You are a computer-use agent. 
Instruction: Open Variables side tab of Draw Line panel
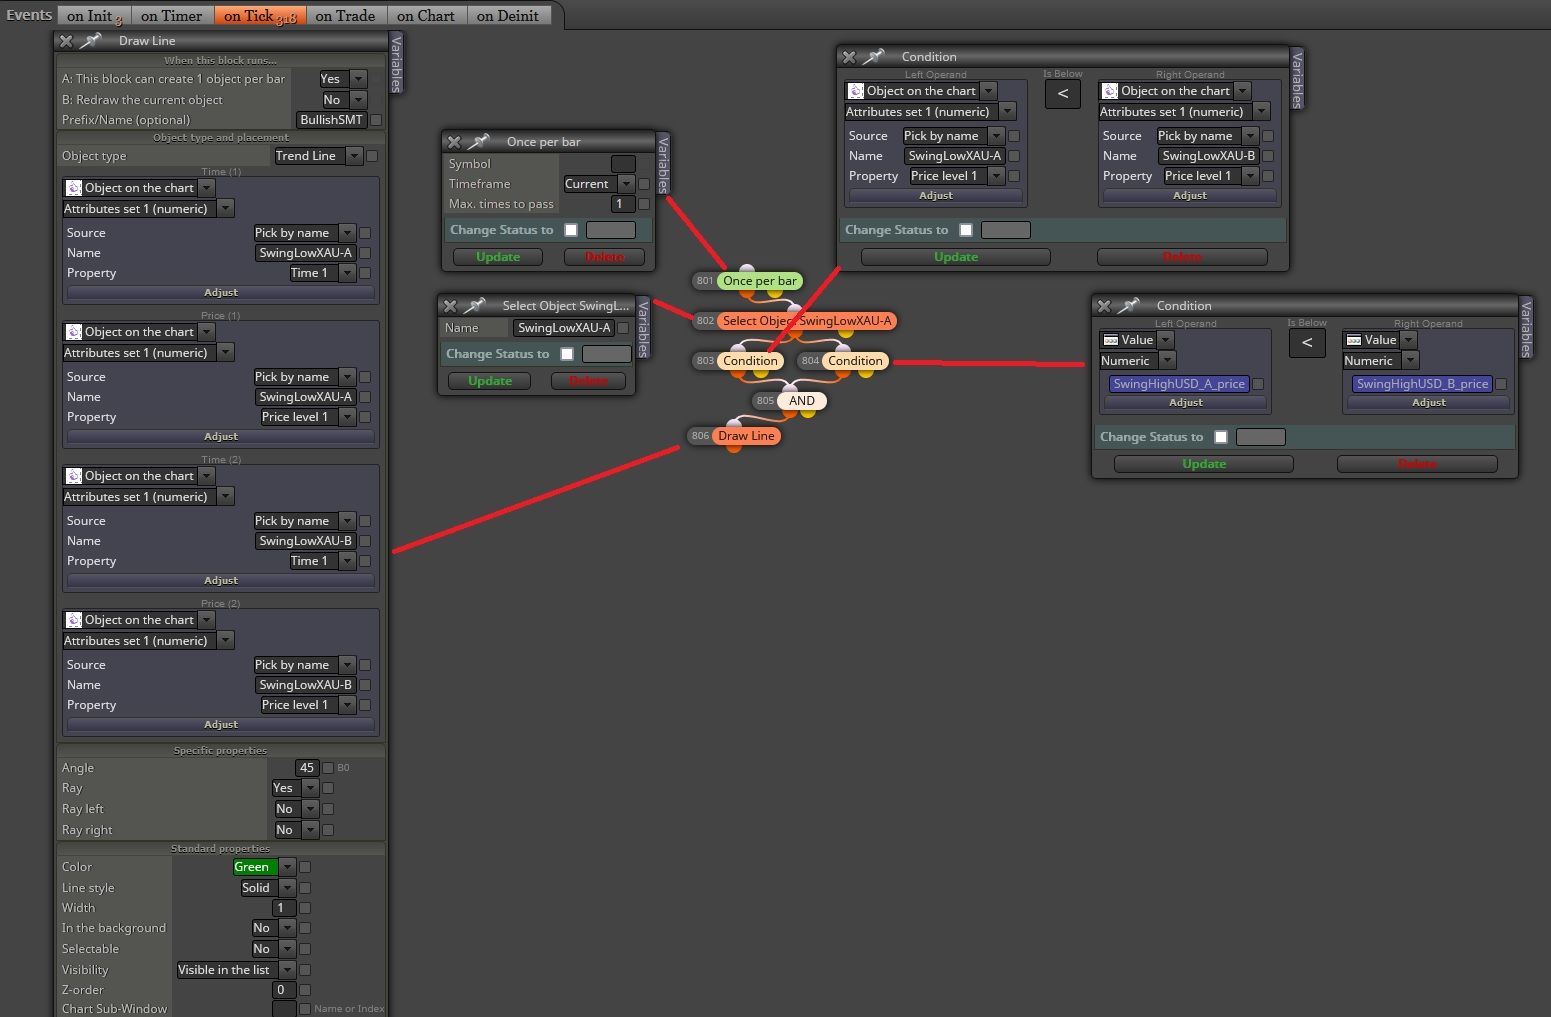[396, 62]
